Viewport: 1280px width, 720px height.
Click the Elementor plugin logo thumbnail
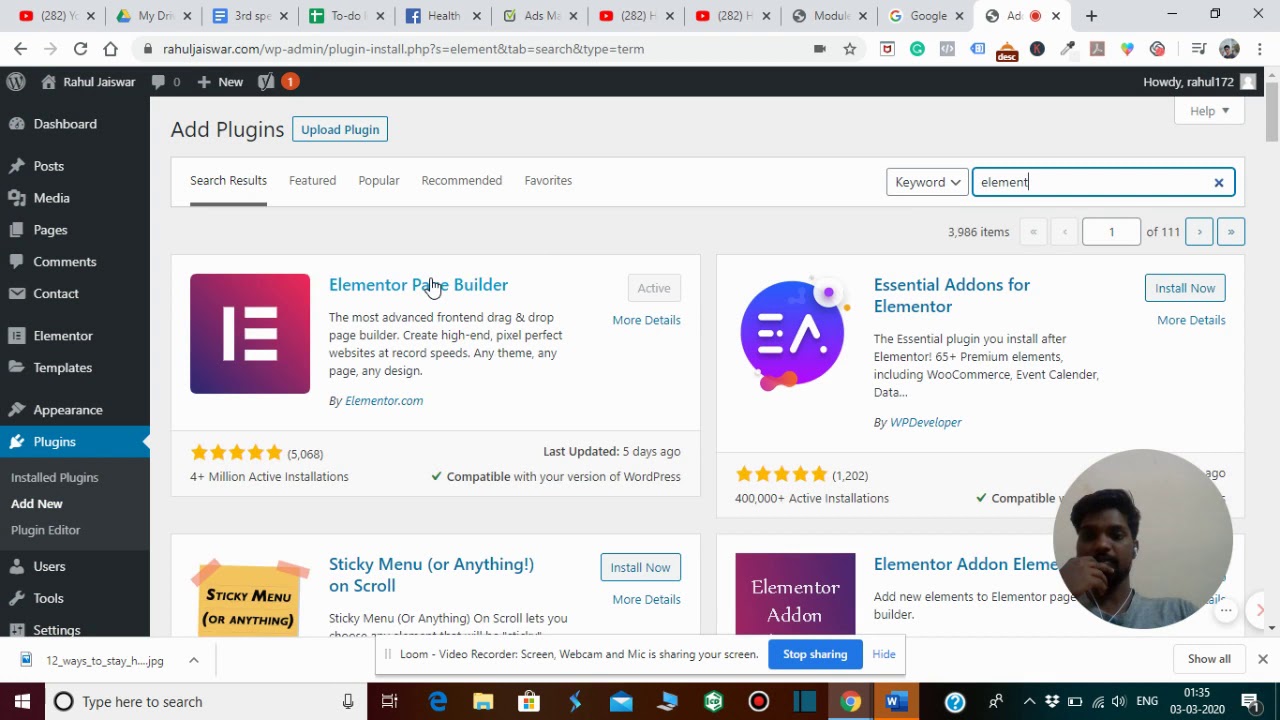[250, 334]
